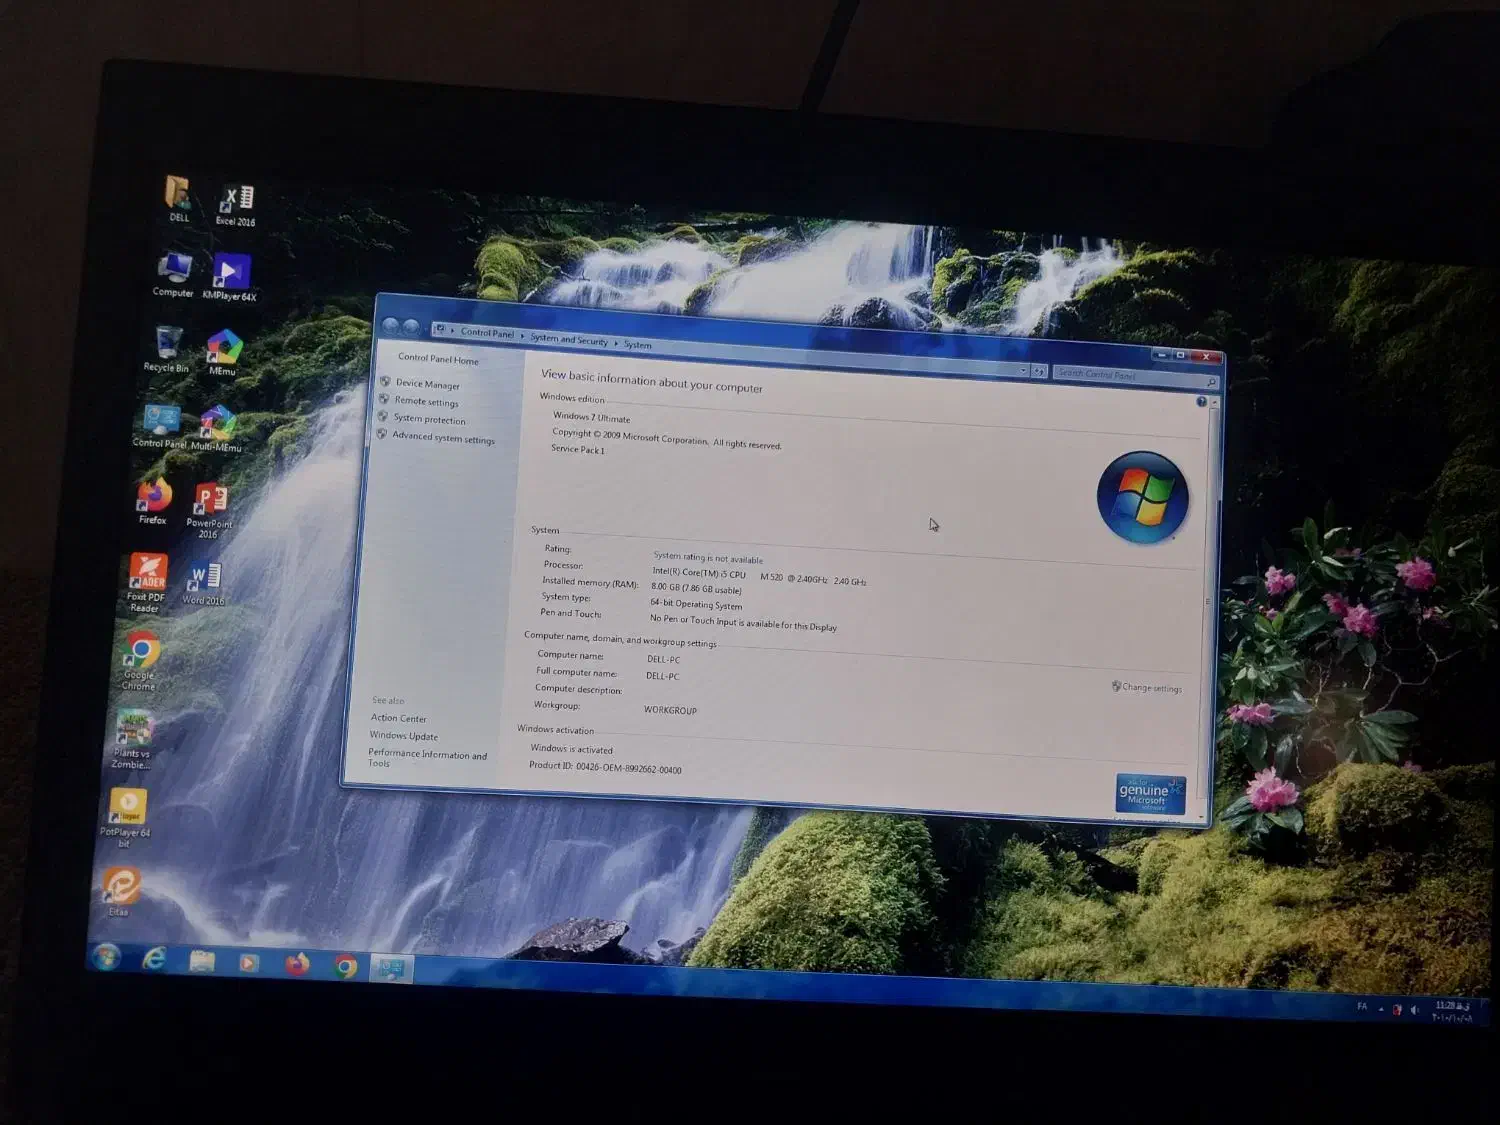Expand the address bar history dropdown arrow
This screenshot has height=1125, width=1500.
1023,370
